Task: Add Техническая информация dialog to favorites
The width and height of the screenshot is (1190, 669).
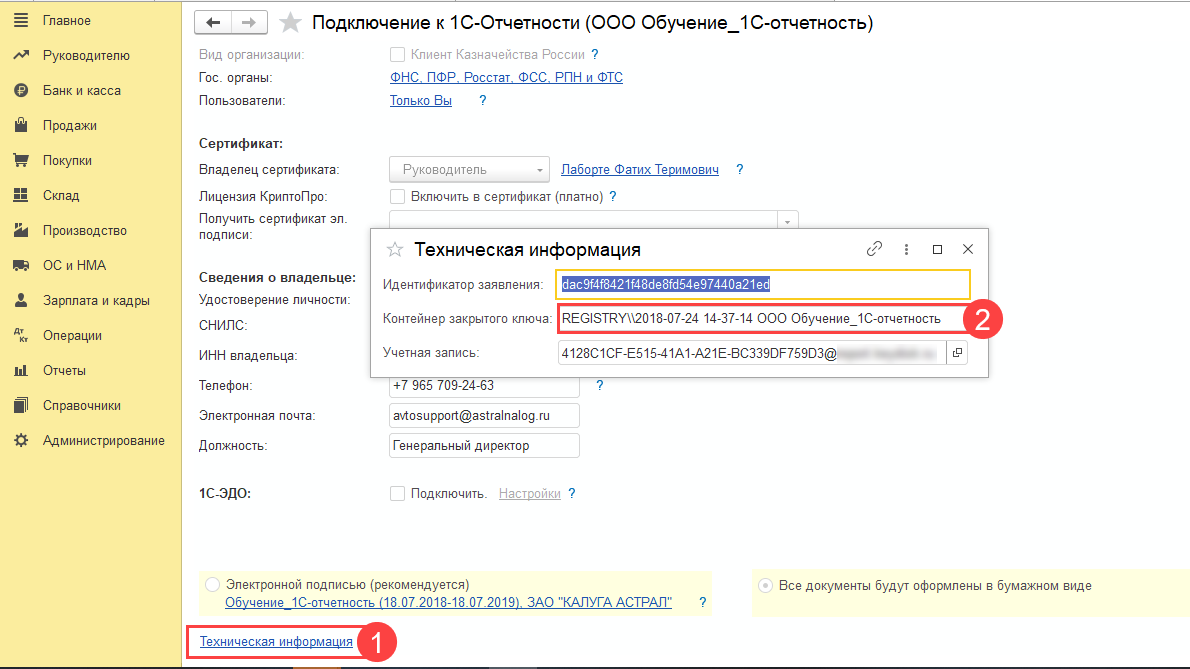Action: [395, 250]
